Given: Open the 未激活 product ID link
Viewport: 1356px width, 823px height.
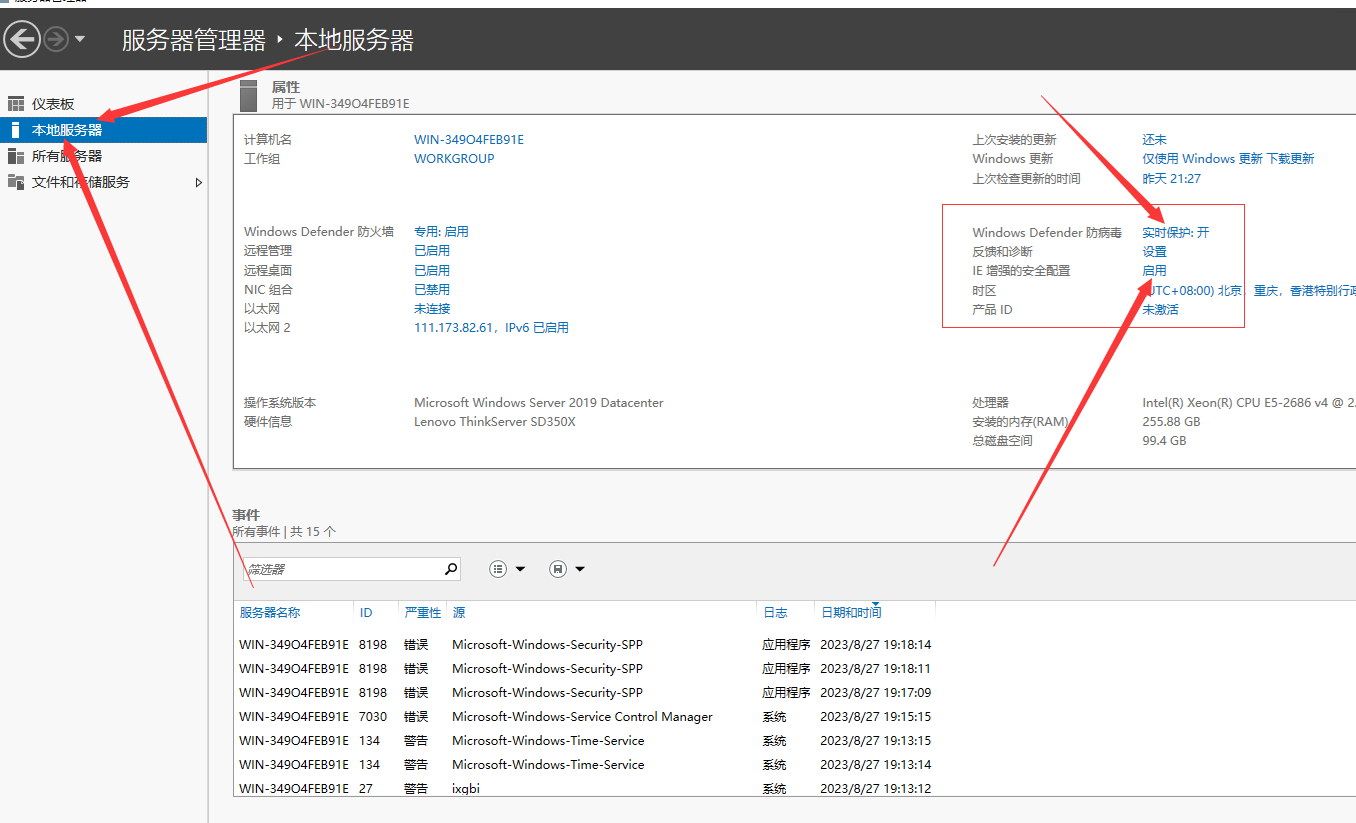Looking at the screenshot, I should (x=1160, y=310).
